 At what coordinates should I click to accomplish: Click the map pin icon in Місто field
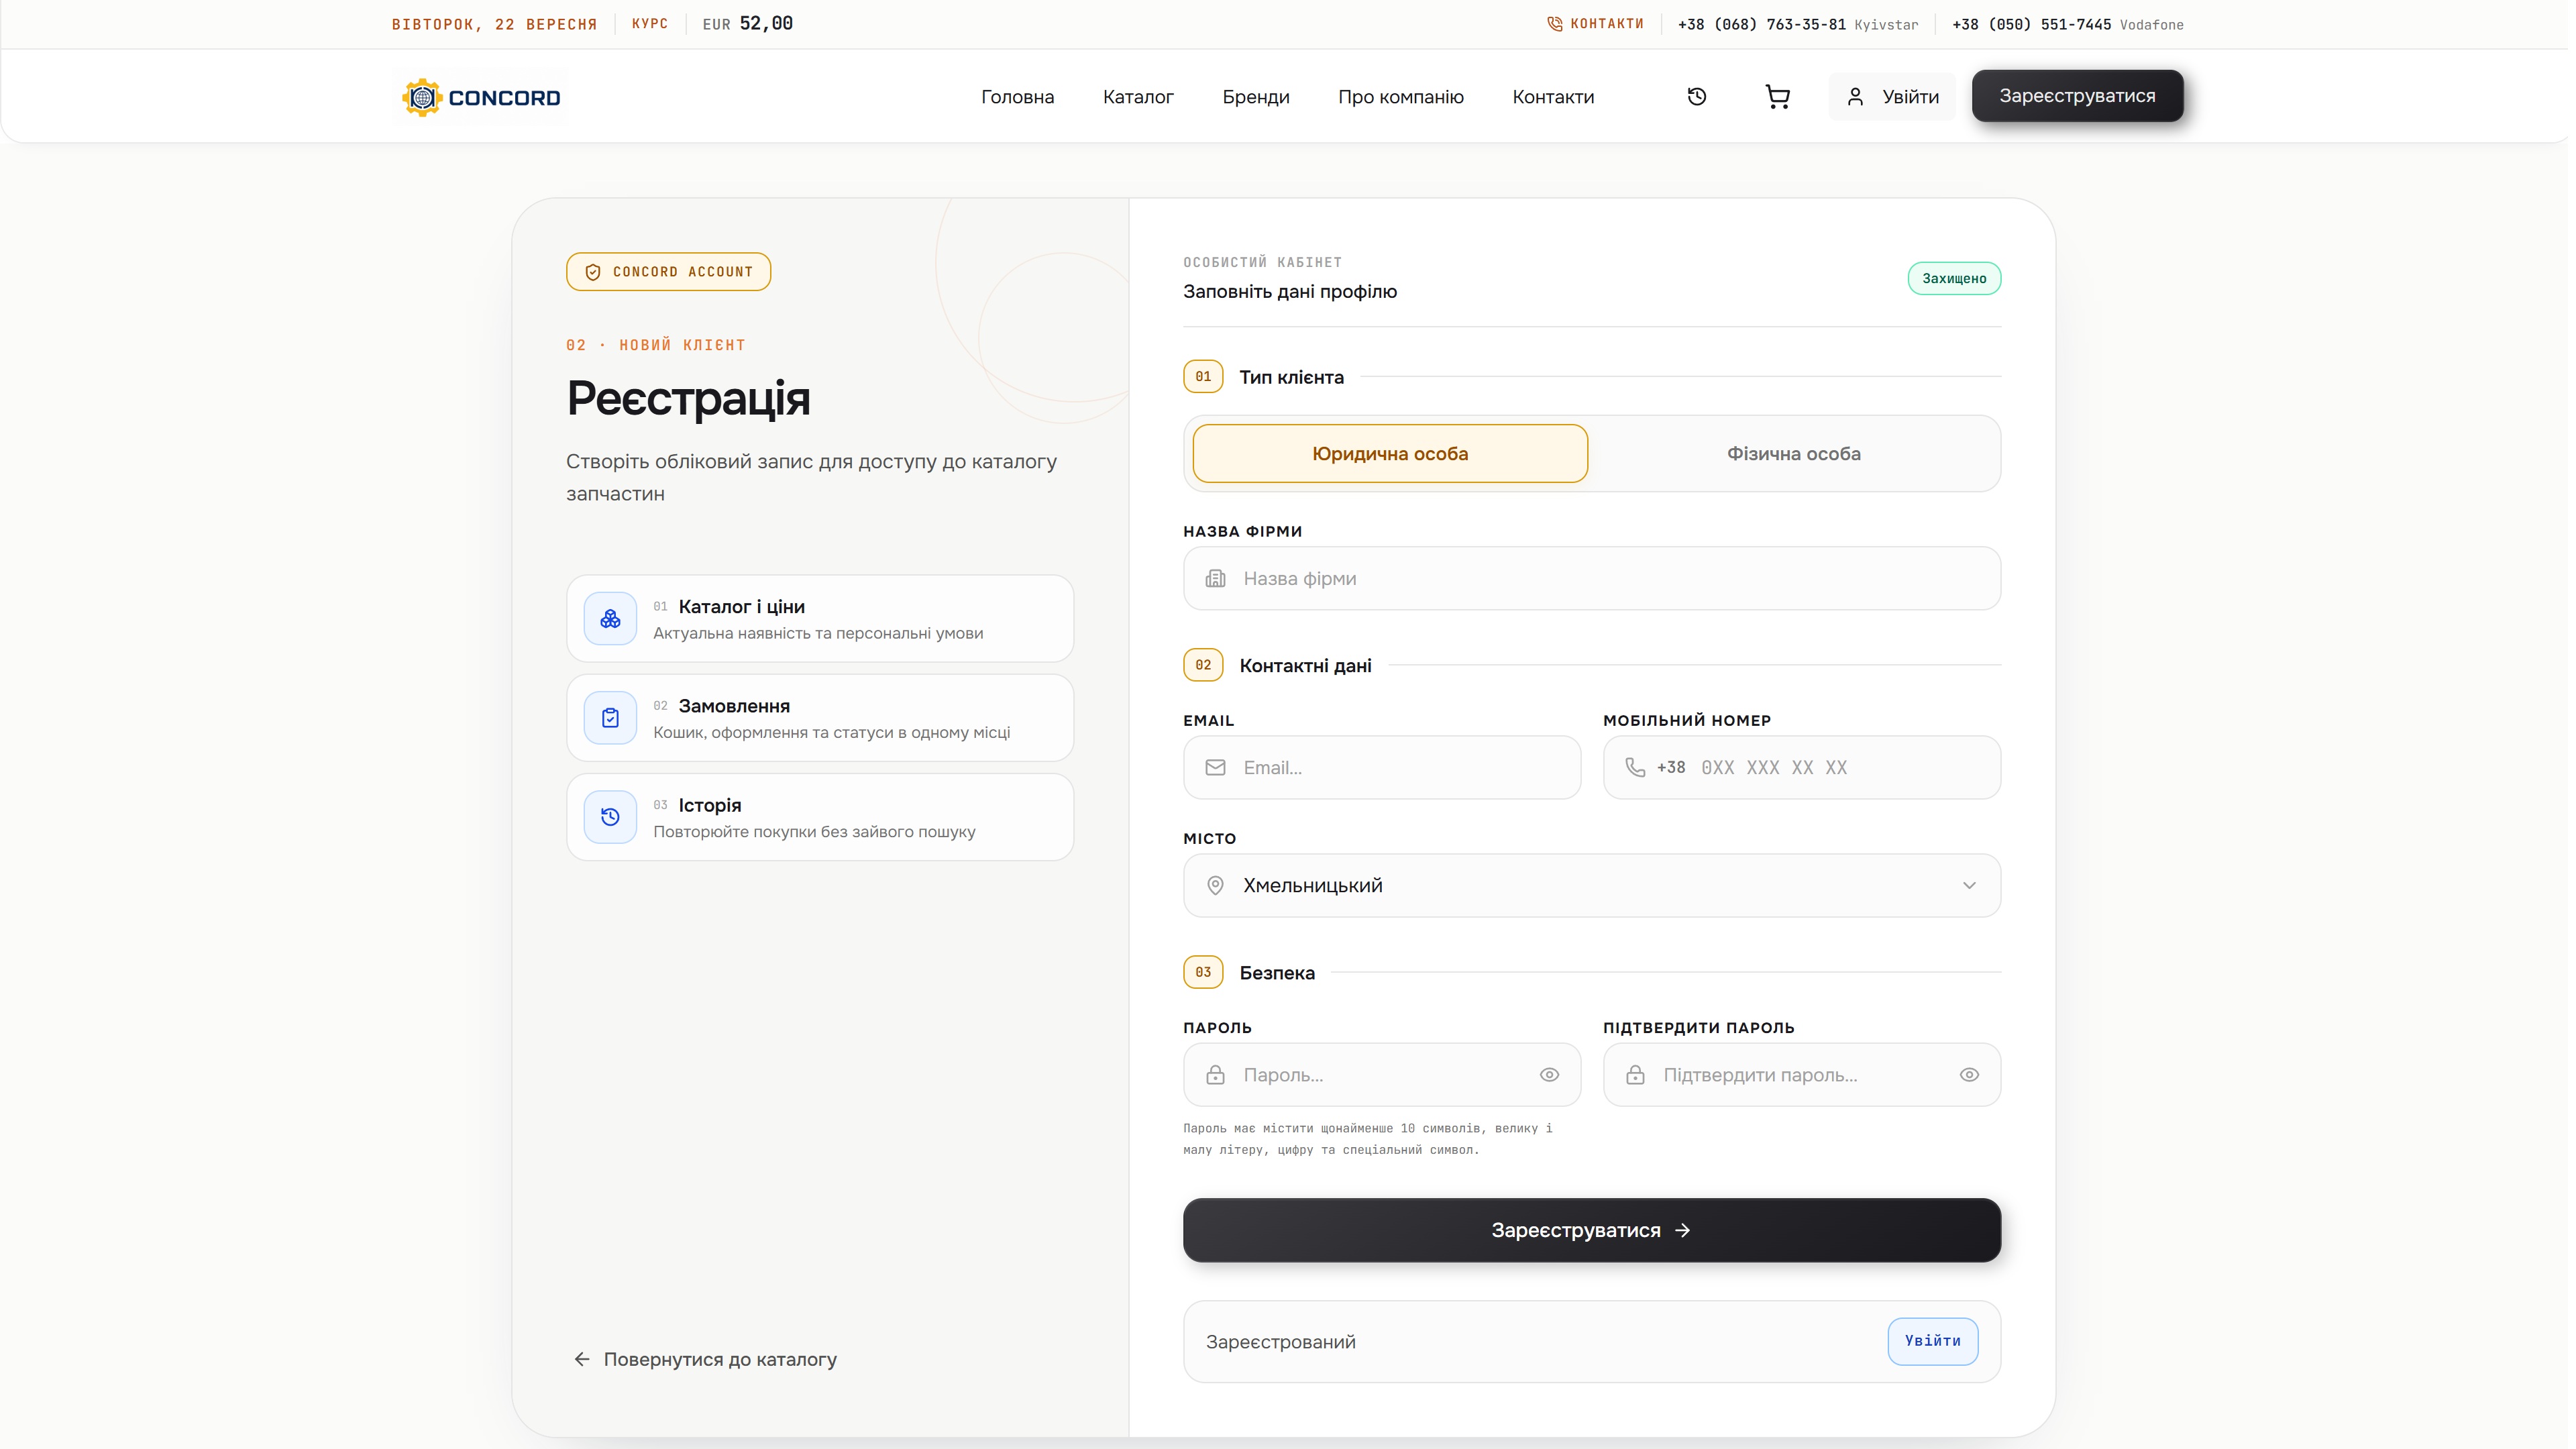click(1215, 885)
